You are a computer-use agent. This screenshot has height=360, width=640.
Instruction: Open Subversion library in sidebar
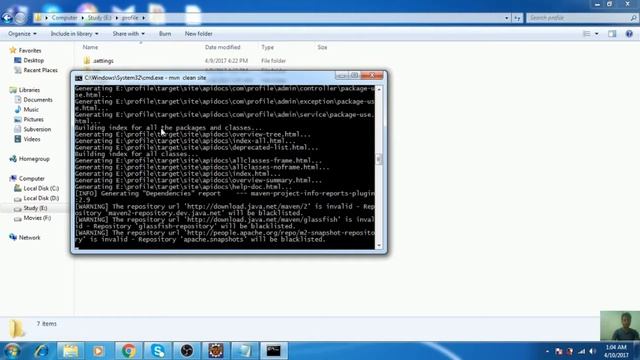(37, 129)
